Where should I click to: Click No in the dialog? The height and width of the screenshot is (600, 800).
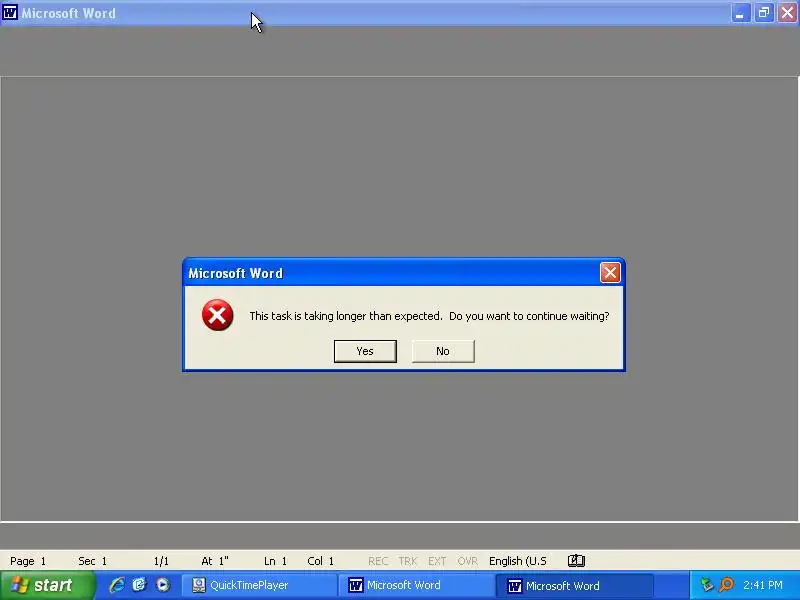443,351
